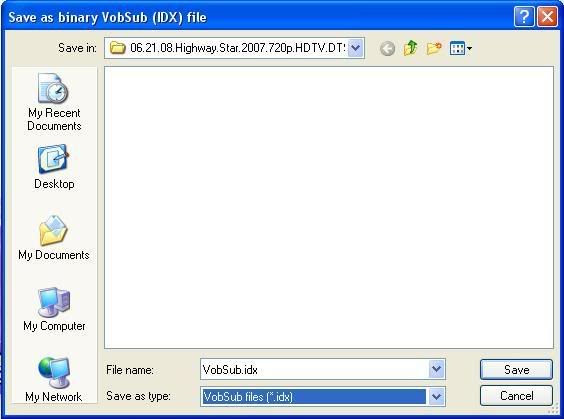Image resolution: width=564 pixels, height=419 pixels.
Task: Create a new folder
Action: (x=434, y=48)
